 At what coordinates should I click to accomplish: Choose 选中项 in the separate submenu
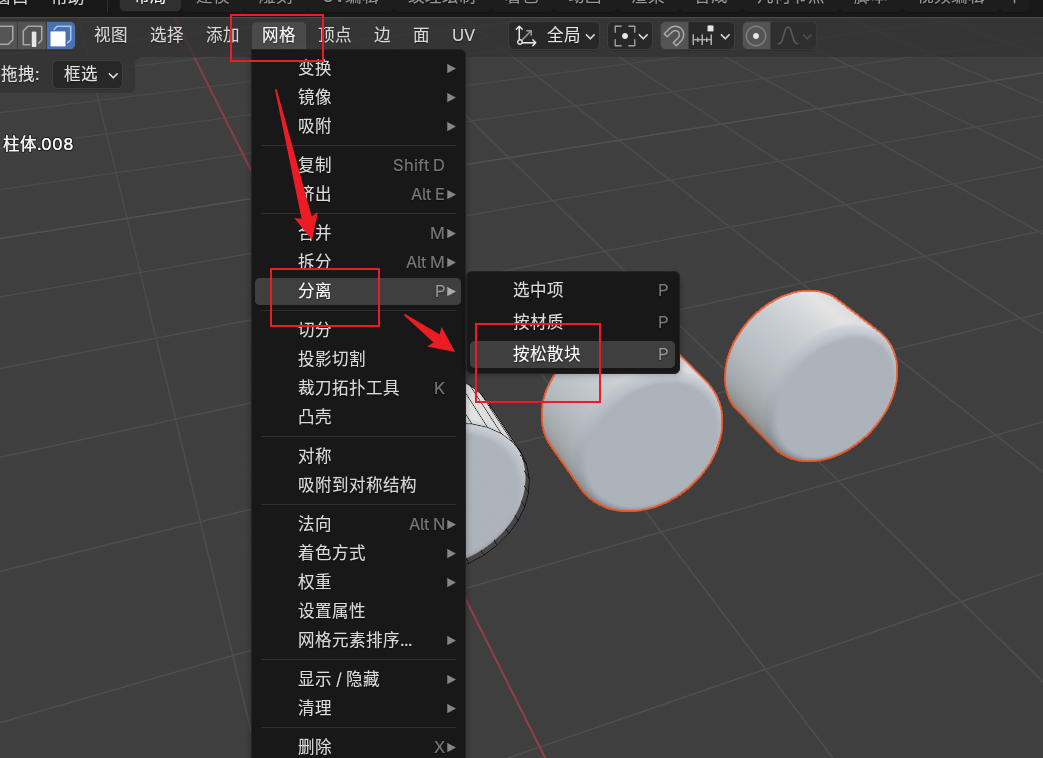point(538,290)
